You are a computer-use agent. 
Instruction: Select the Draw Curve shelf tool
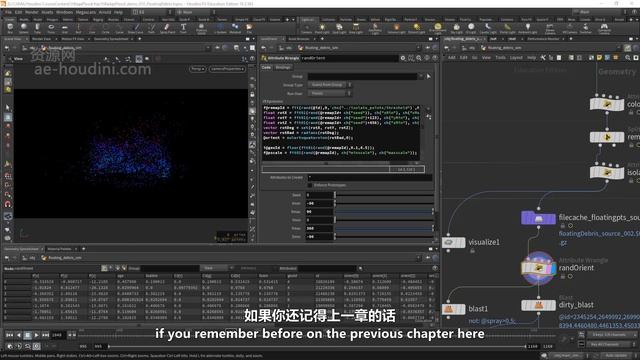coord(136,28)
